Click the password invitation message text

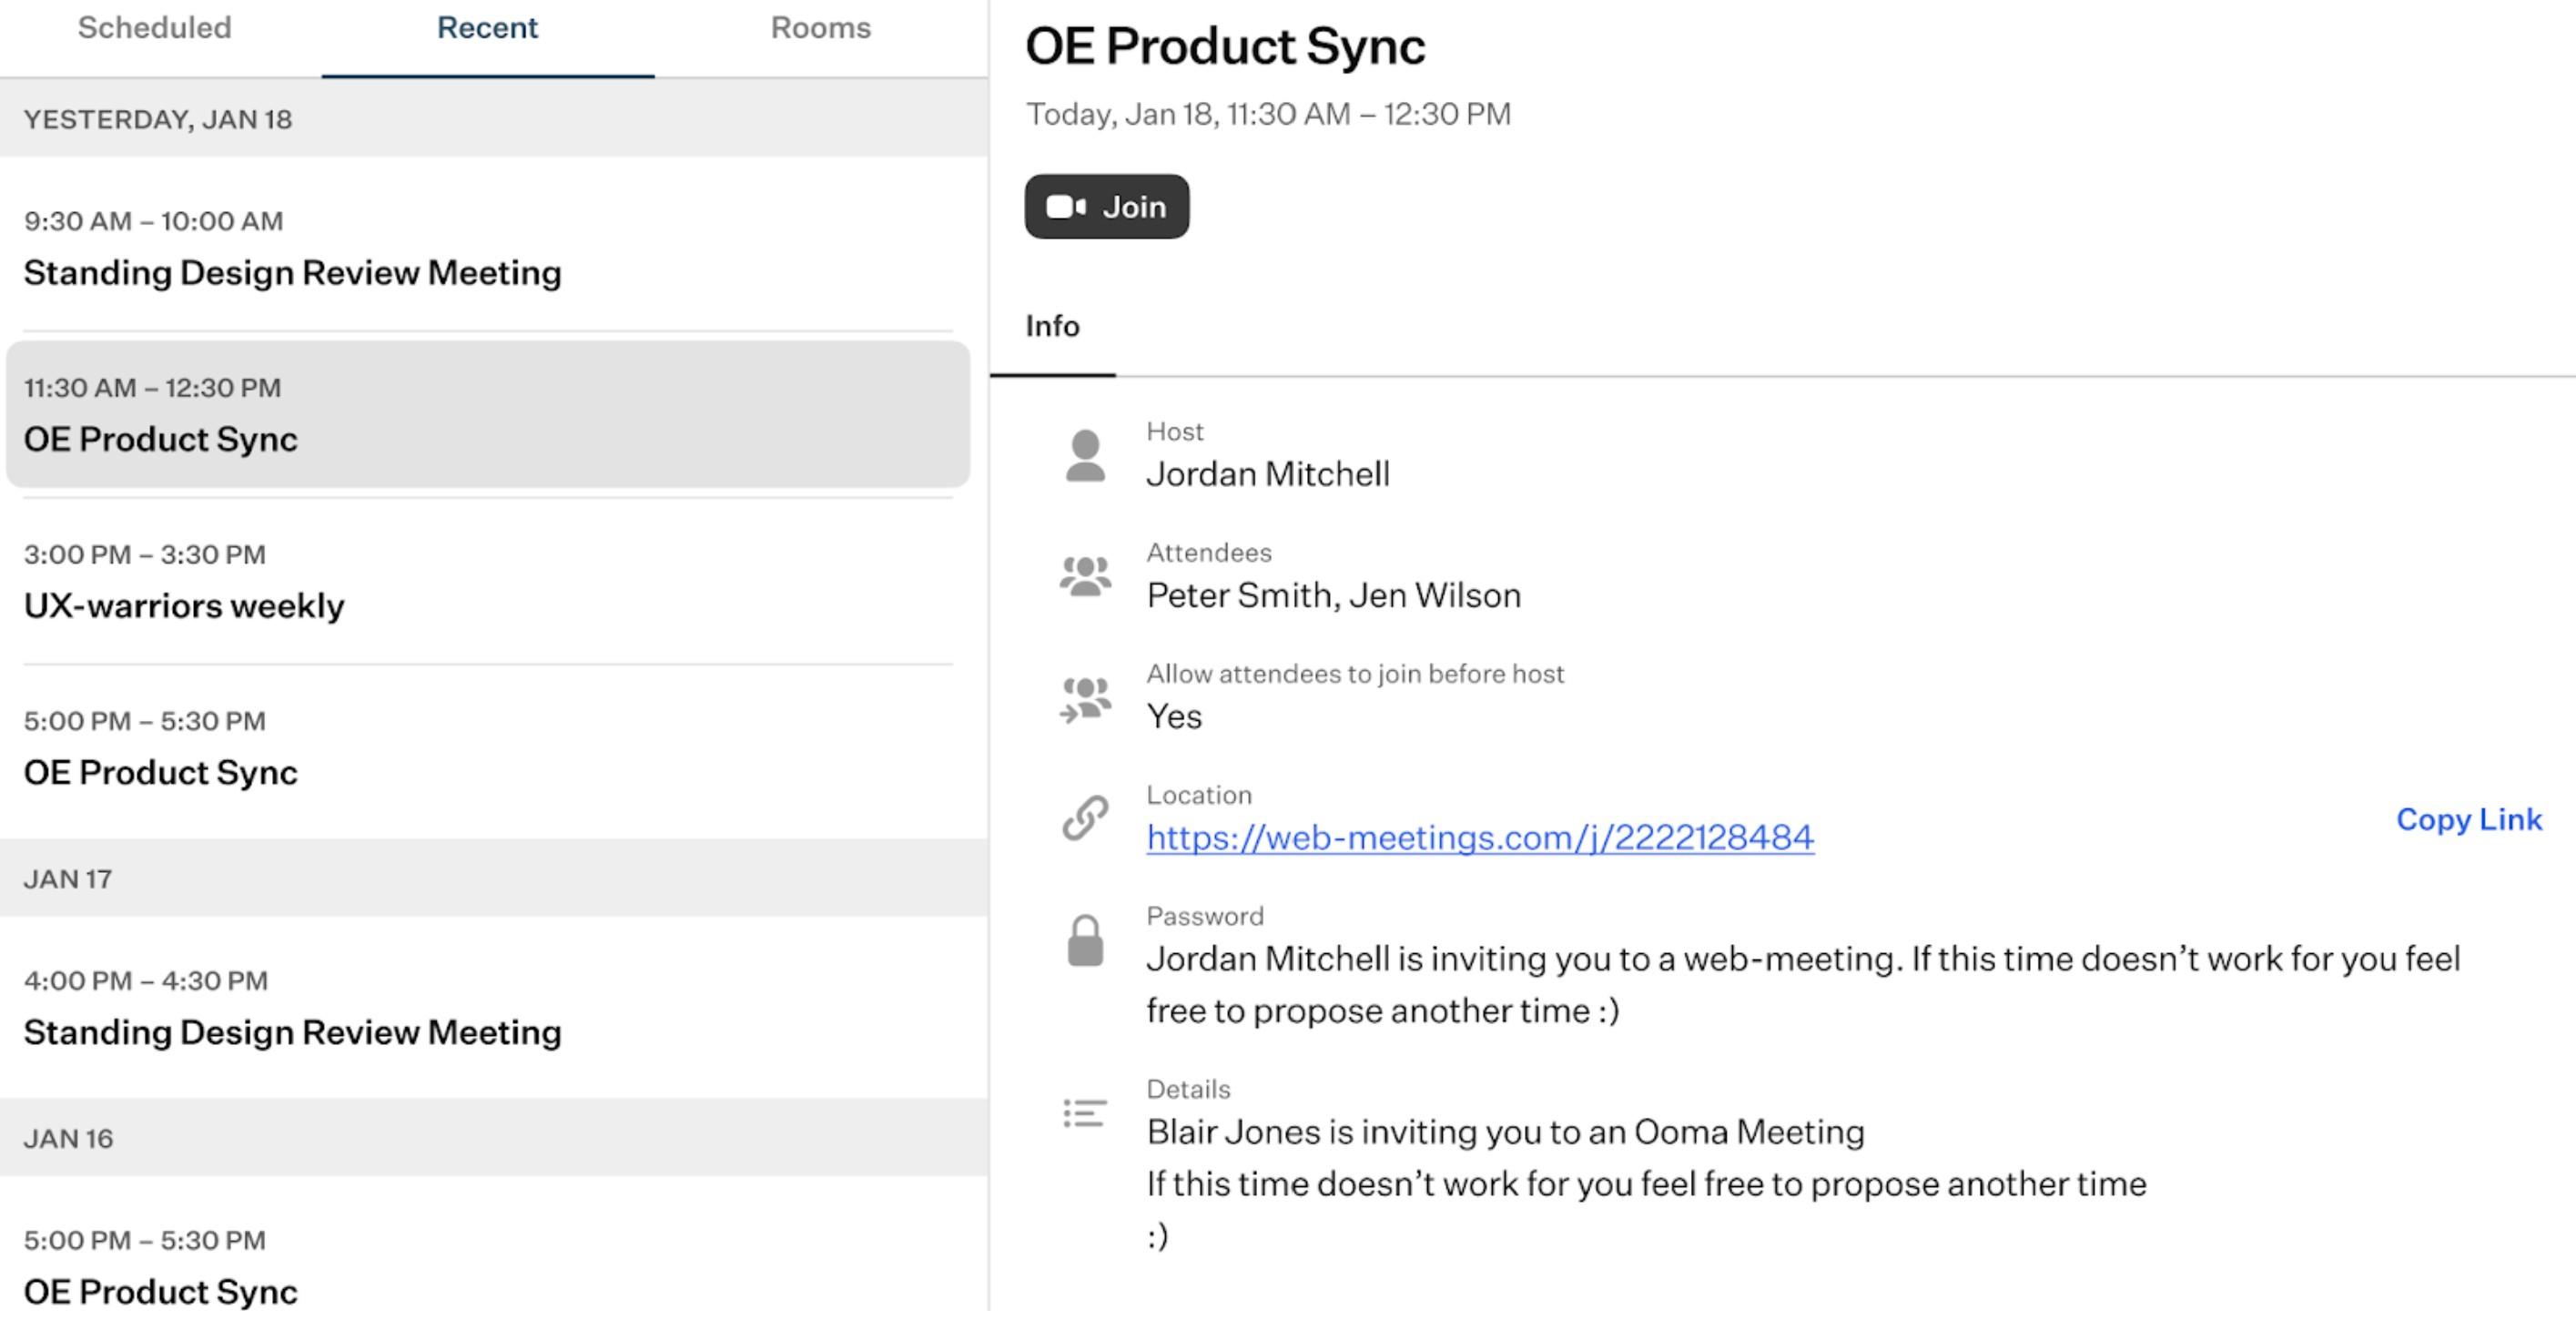click(1803, 985)
